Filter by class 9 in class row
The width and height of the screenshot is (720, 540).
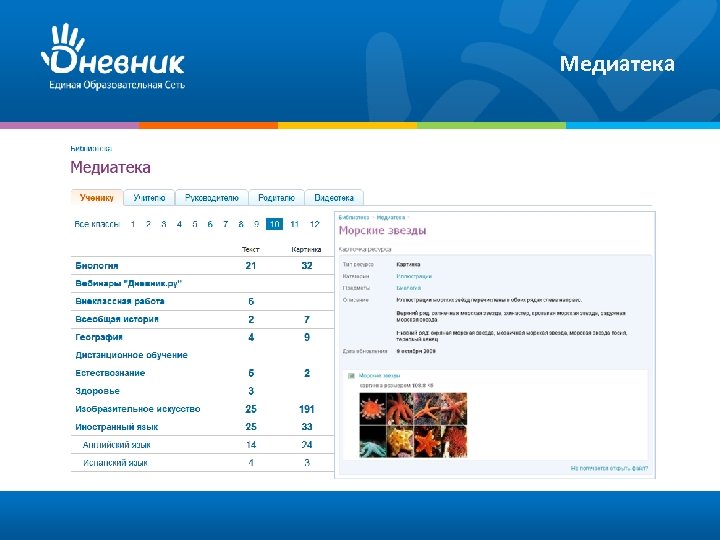(256, 224)
